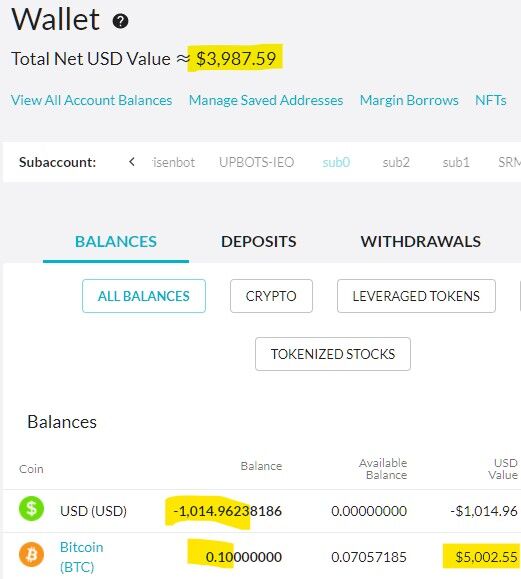Screen dimensions: 521x579
Task: Click the Wallet help question-mark icon
Action: [x=120, y=21]
